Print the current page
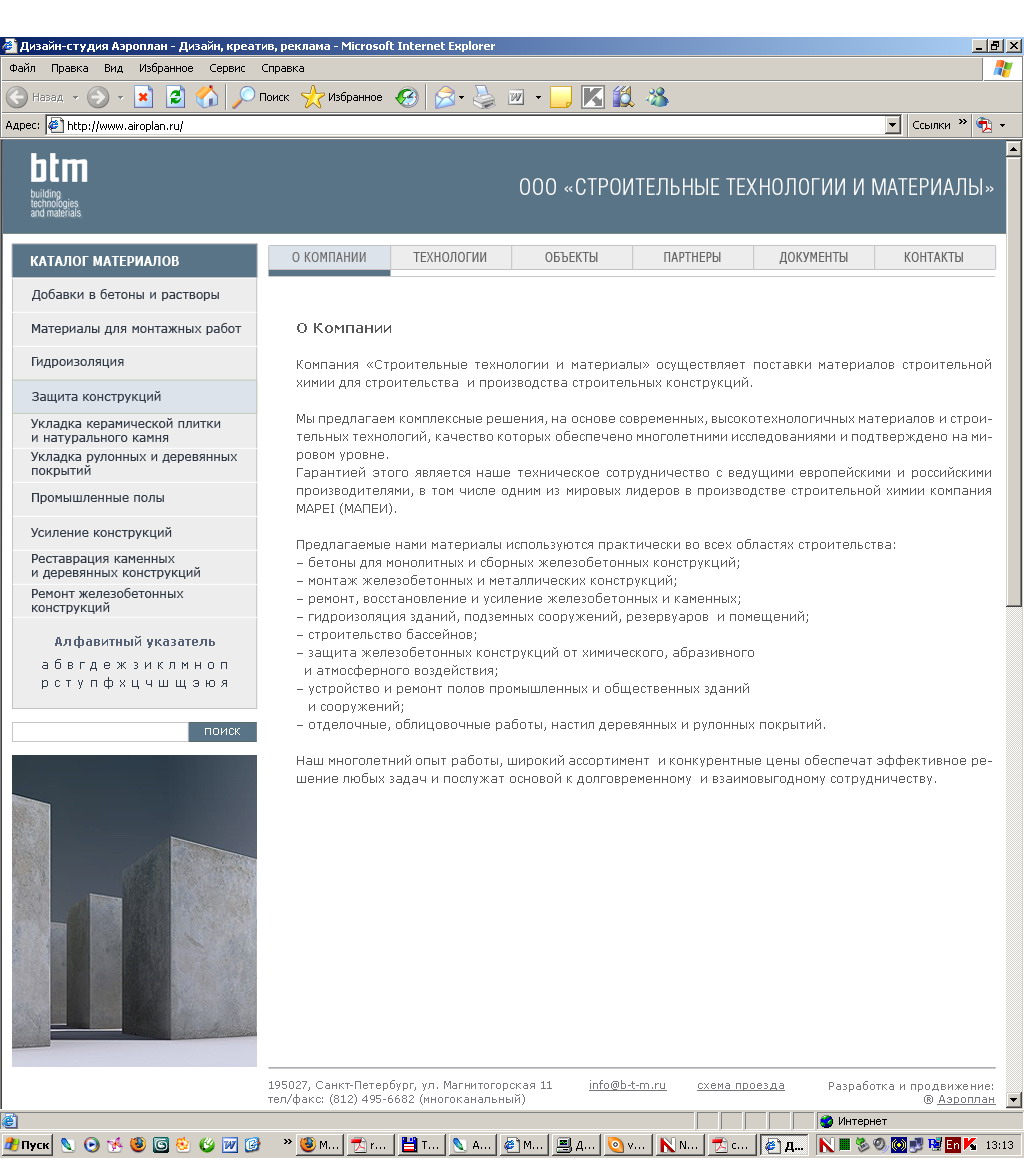Image resolution: width=1024 pixels, height=1158 pixels. point(485,97)
